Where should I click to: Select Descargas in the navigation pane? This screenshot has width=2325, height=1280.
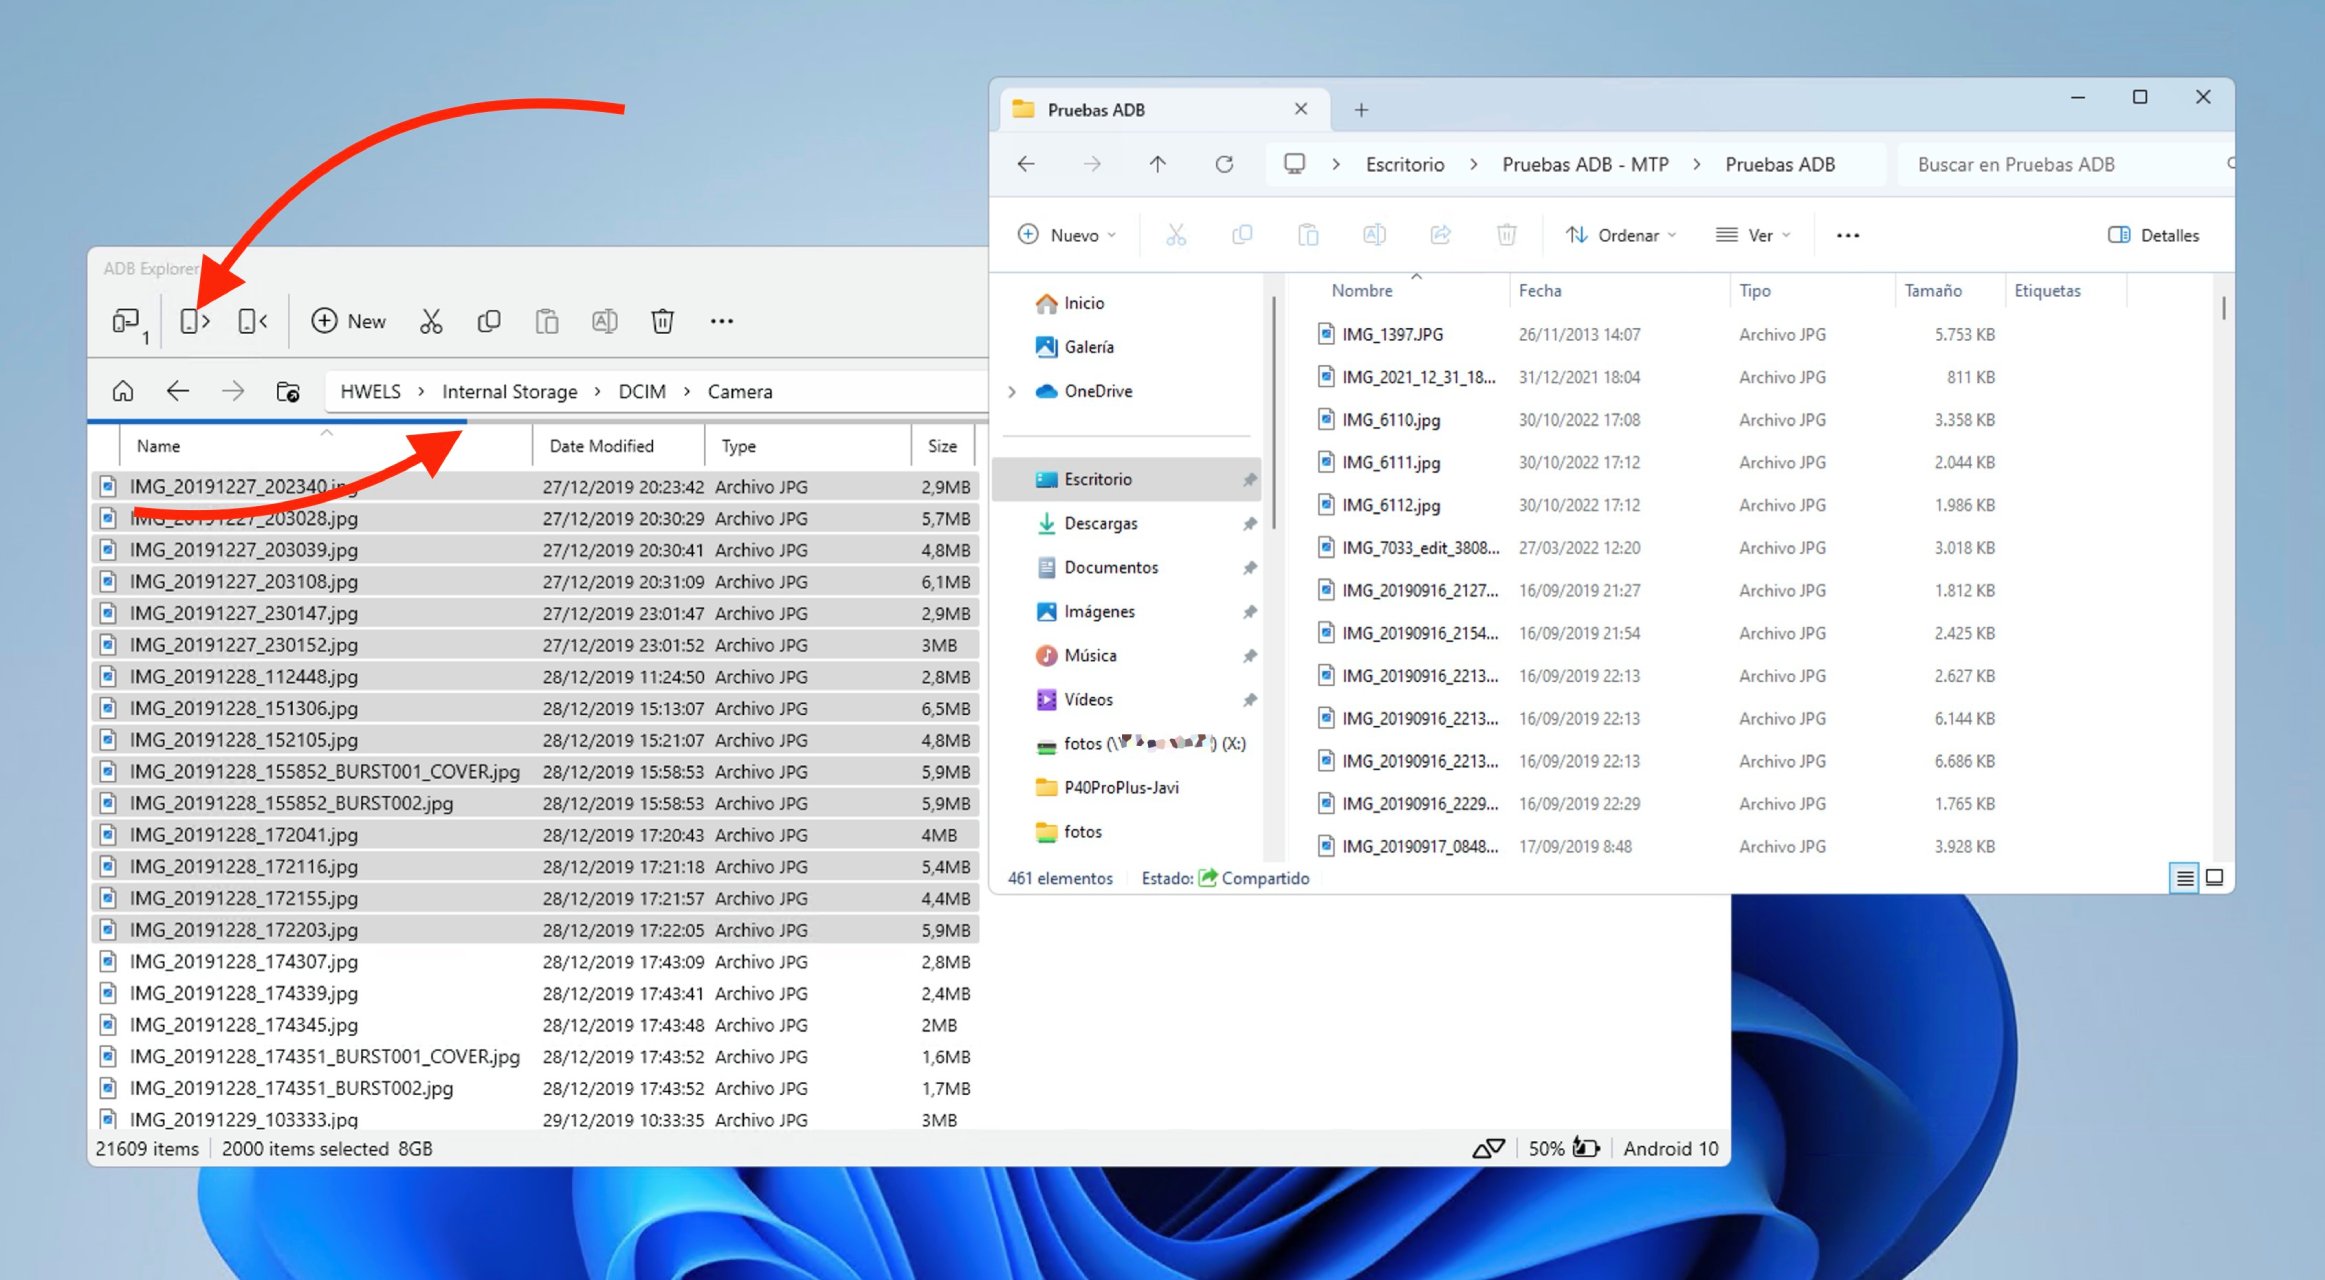[x=1100, y=523]
